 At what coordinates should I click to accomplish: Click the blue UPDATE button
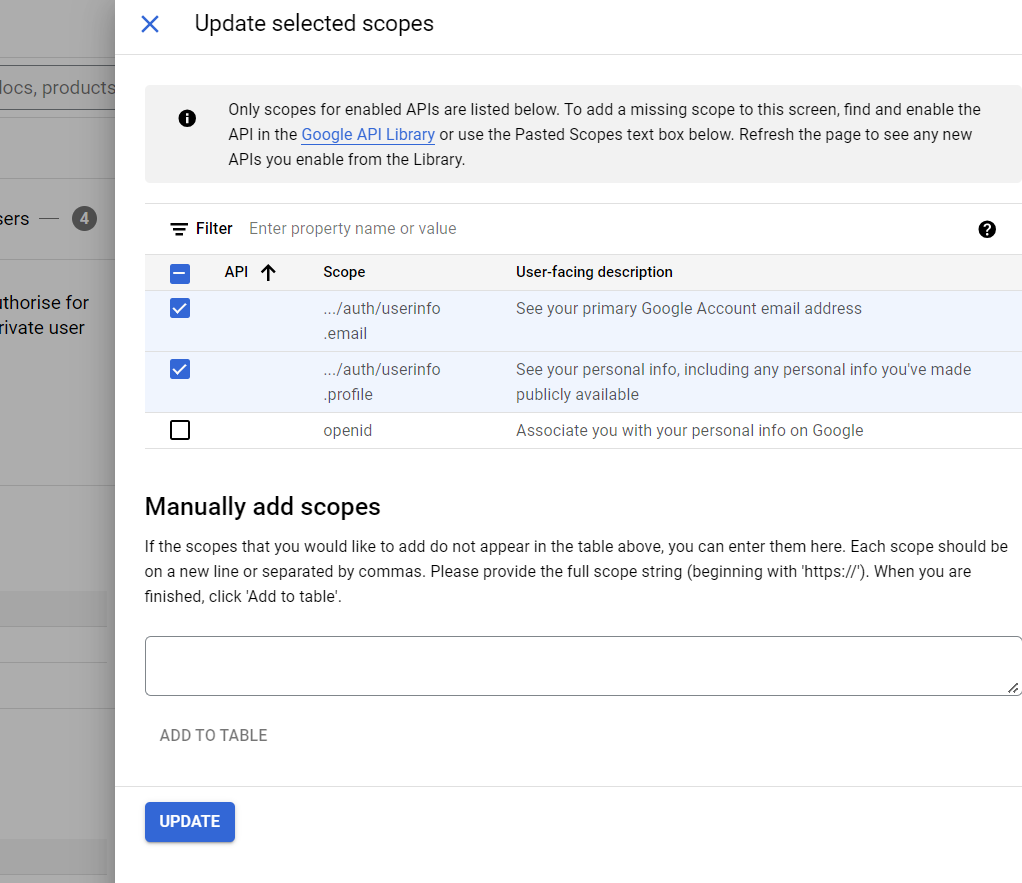coord(190,822)
